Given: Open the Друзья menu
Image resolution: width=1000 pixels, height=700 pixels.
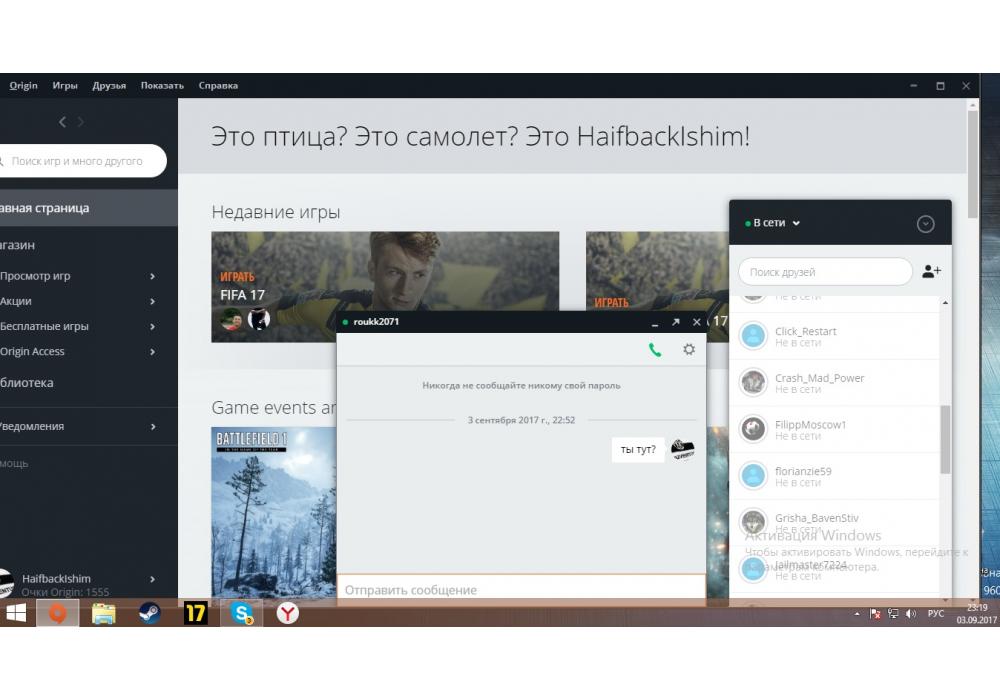Looking at the screenshot, I should 109,85.
